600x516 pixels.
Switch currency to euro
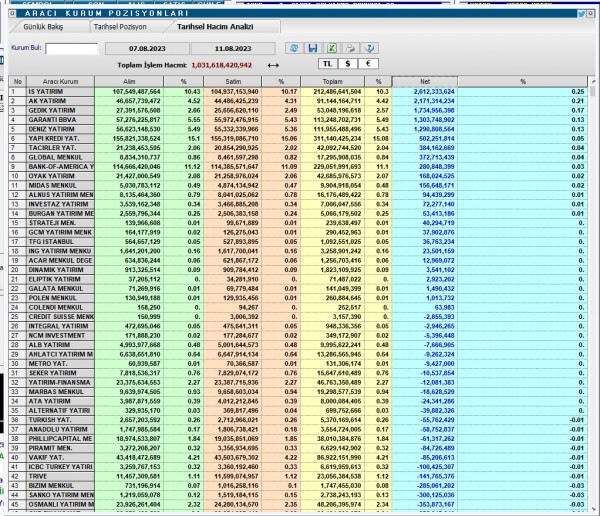tap(368, 64)
